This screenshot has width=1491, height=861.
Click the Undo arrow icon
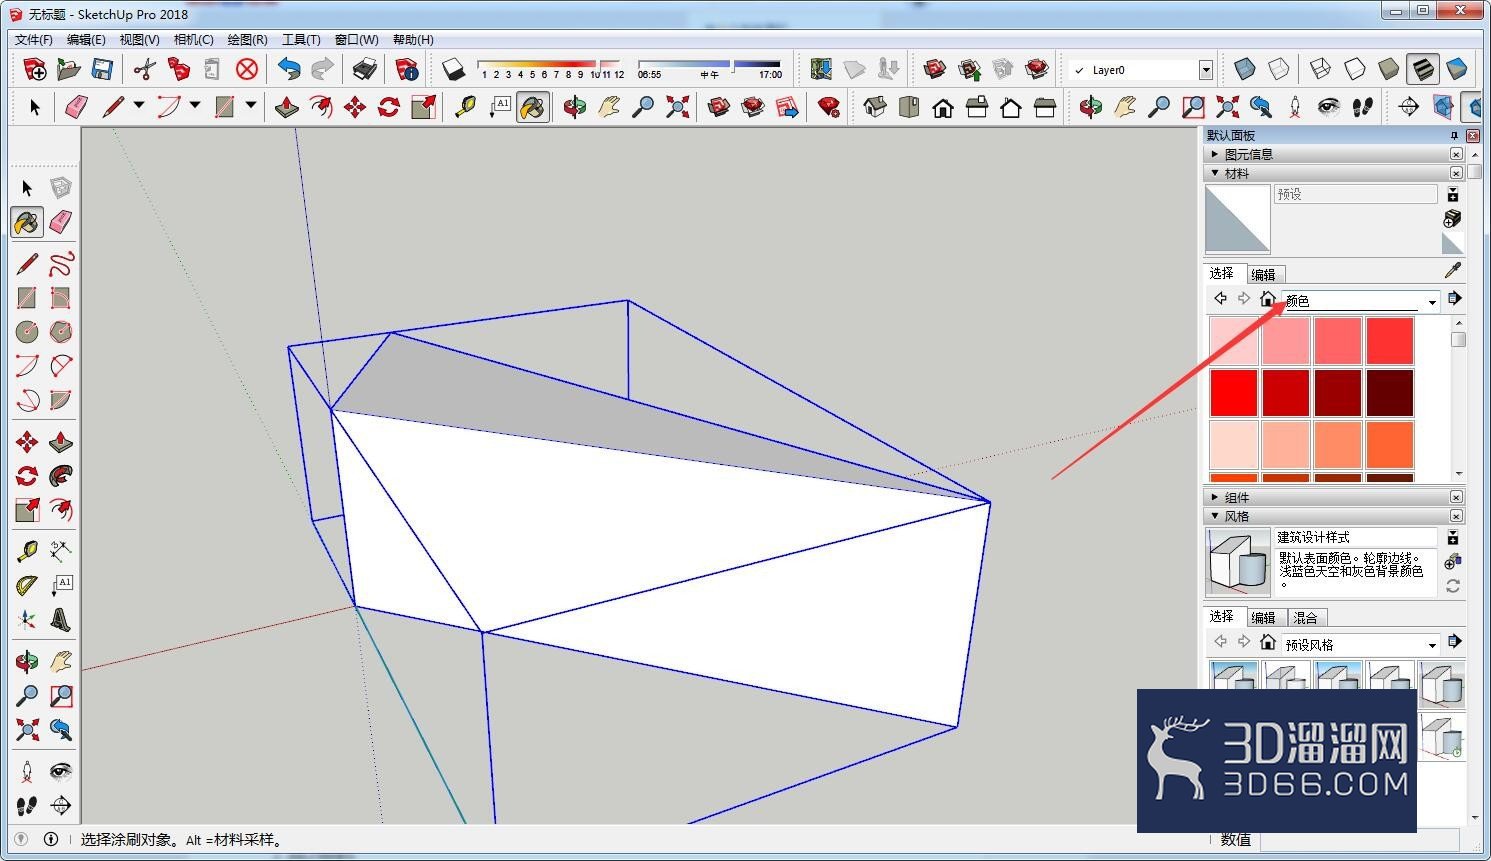tap(289, 69)
